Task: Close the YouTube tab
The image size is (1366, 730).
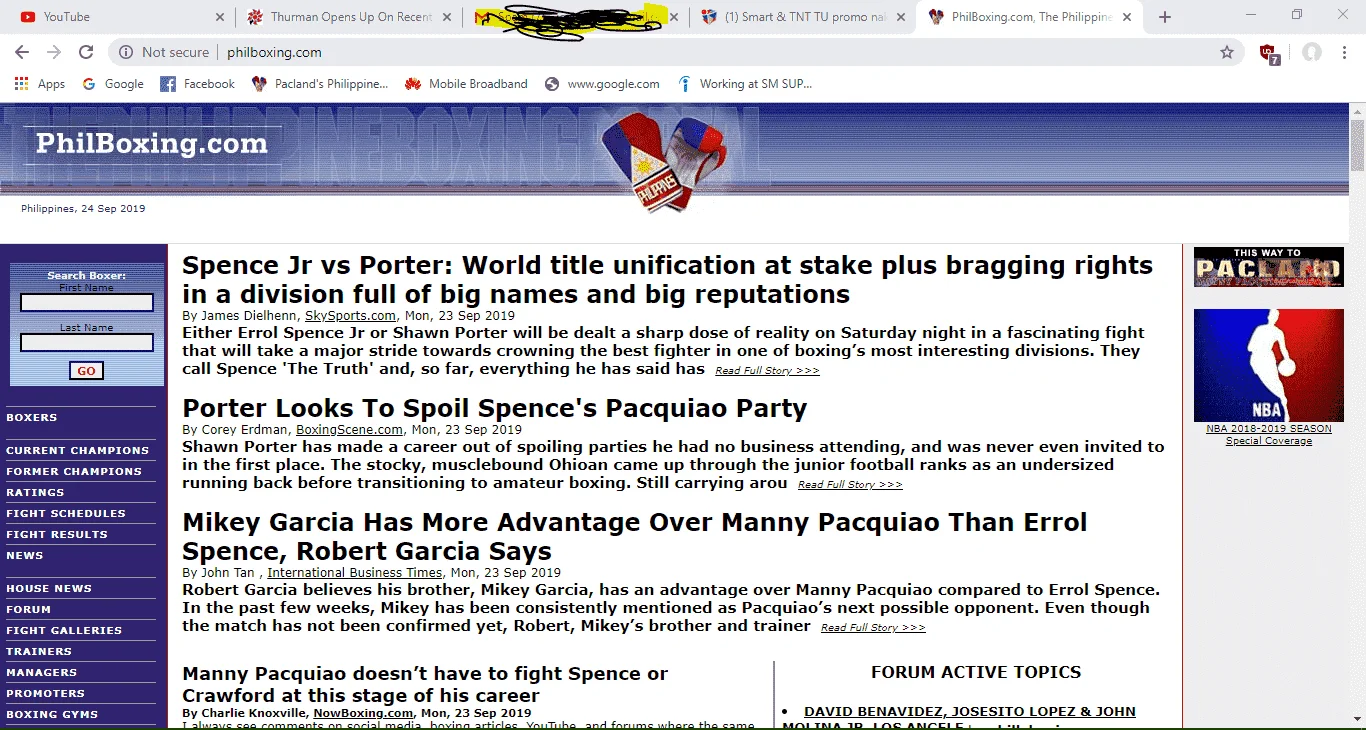Action: click(220, 17)
